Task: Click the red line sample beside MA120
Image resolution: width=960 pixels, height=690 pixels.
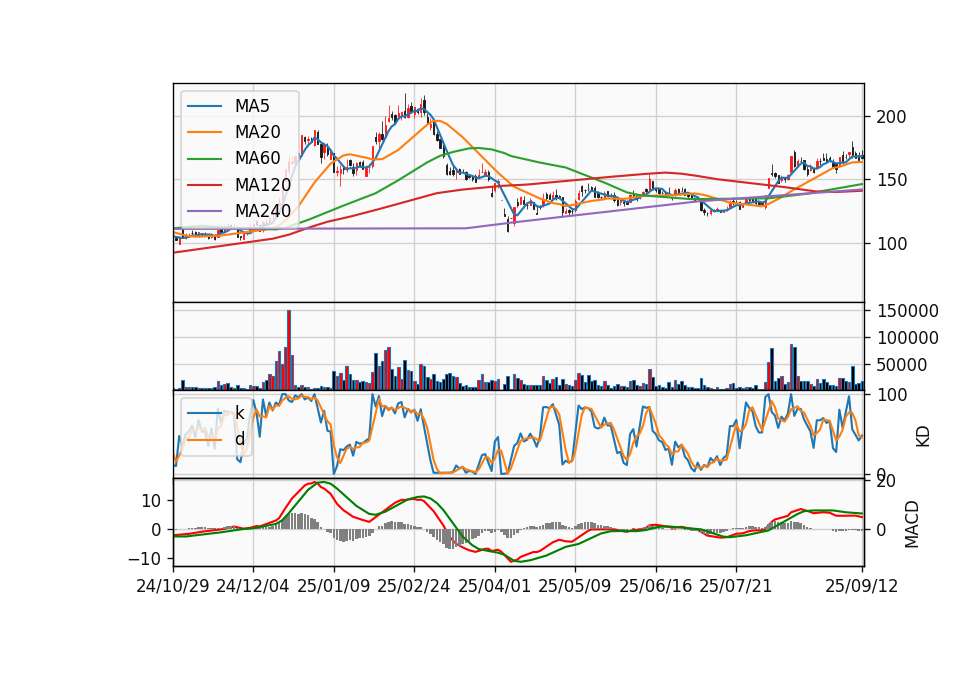Action: [204, 185]
